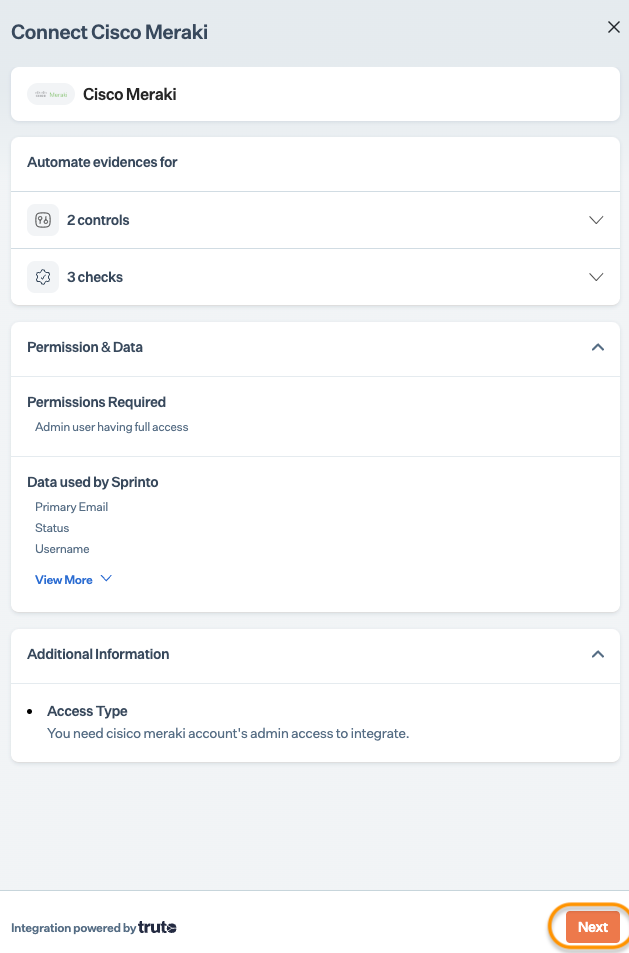
Task: Click the Permission & Data section header
Action: [85, 347]
